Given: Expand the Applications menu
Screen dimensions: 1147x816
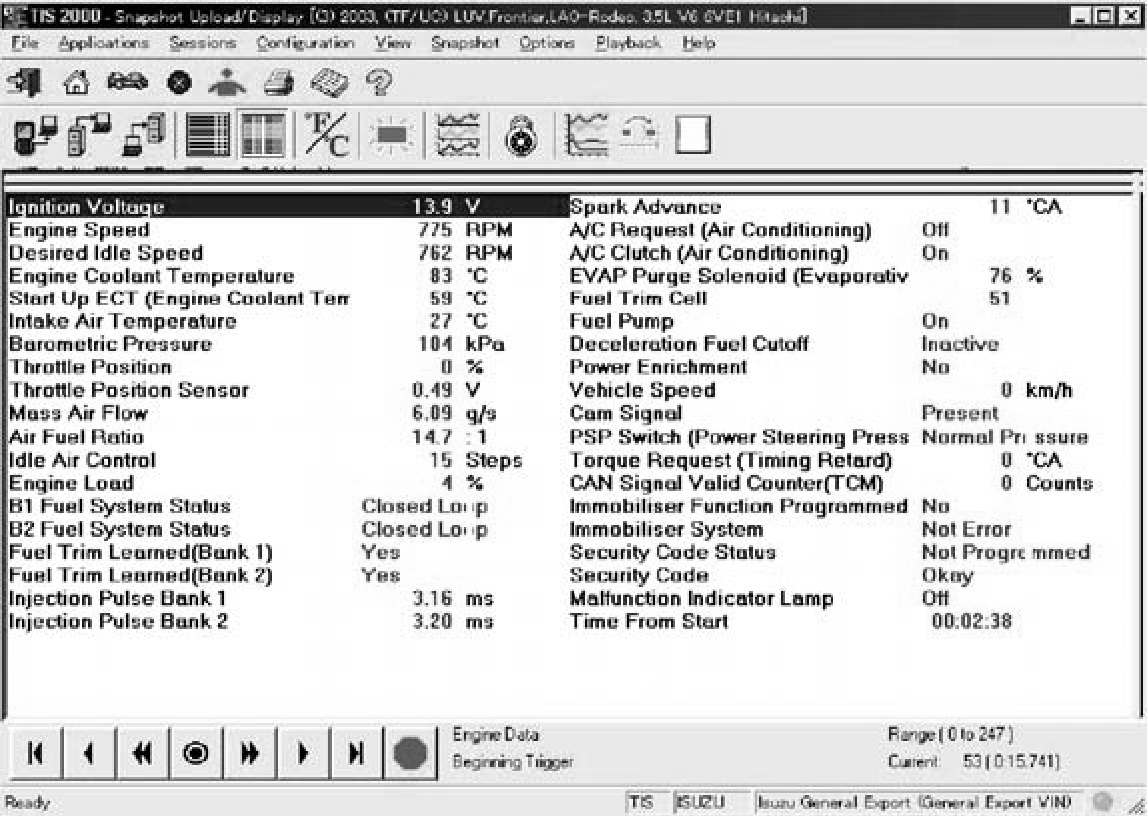Looking at the screenshot, I should [103, 44].
